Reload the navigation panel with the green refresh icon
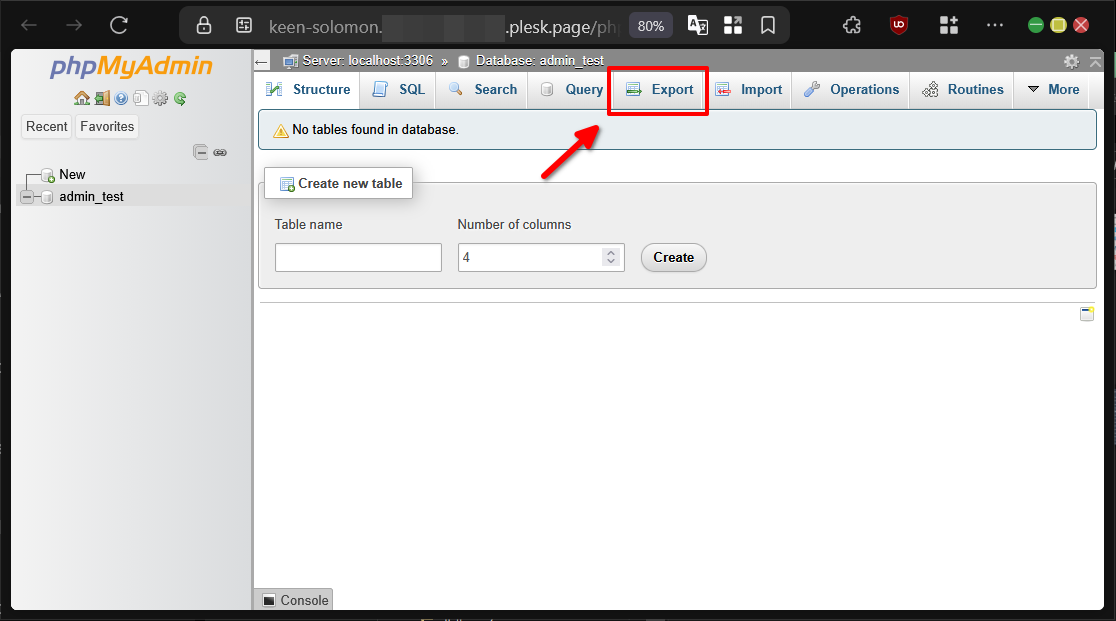This screenshot has width=1116, height=621. 179,98
